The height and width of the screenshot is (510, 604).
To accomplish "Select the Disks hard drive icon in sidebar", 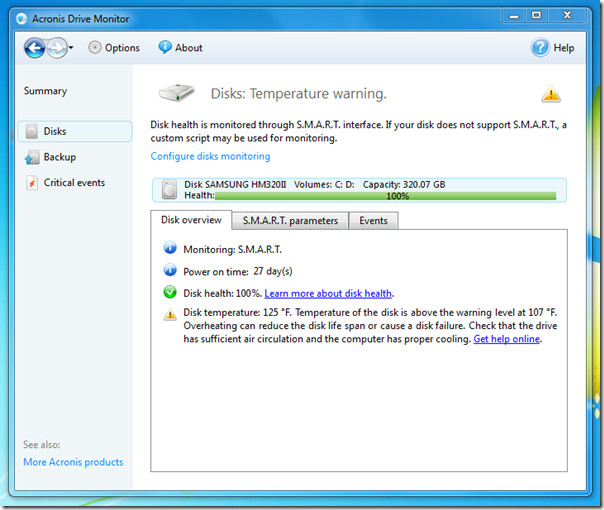I will (32, 131).
